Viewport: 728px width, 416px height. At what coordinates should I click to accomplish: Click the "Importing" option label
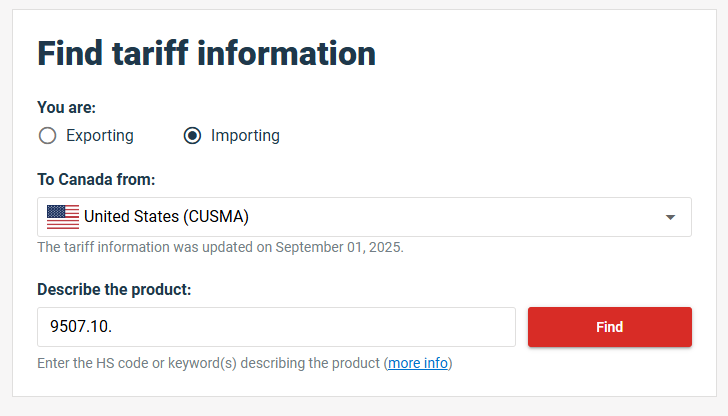pos(245,136)
